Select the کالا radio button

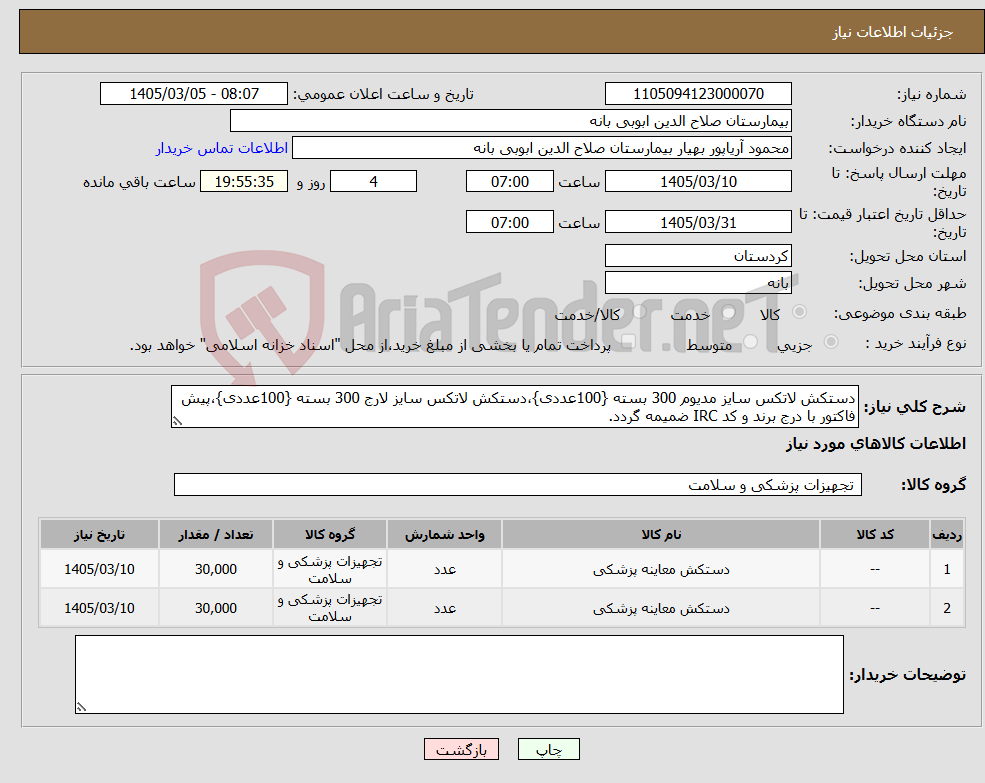click(800, 312)
